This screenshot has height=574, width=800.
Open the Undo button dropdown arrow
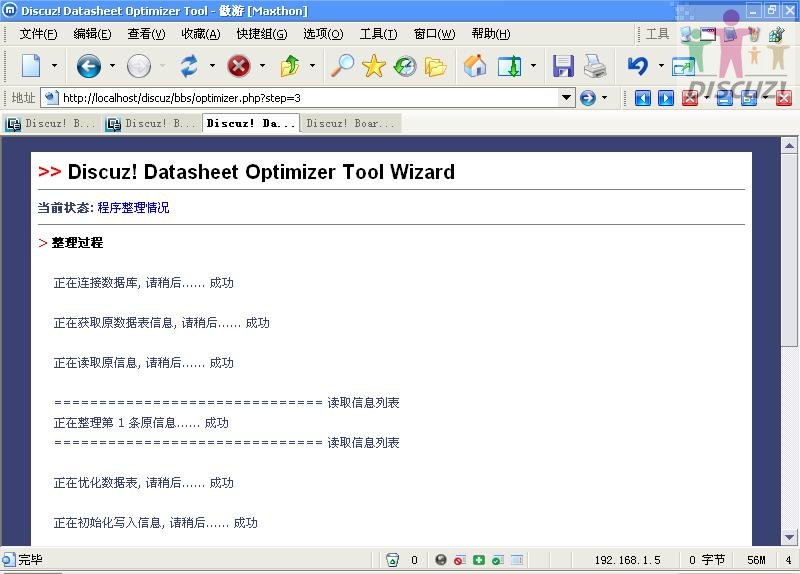661,66
